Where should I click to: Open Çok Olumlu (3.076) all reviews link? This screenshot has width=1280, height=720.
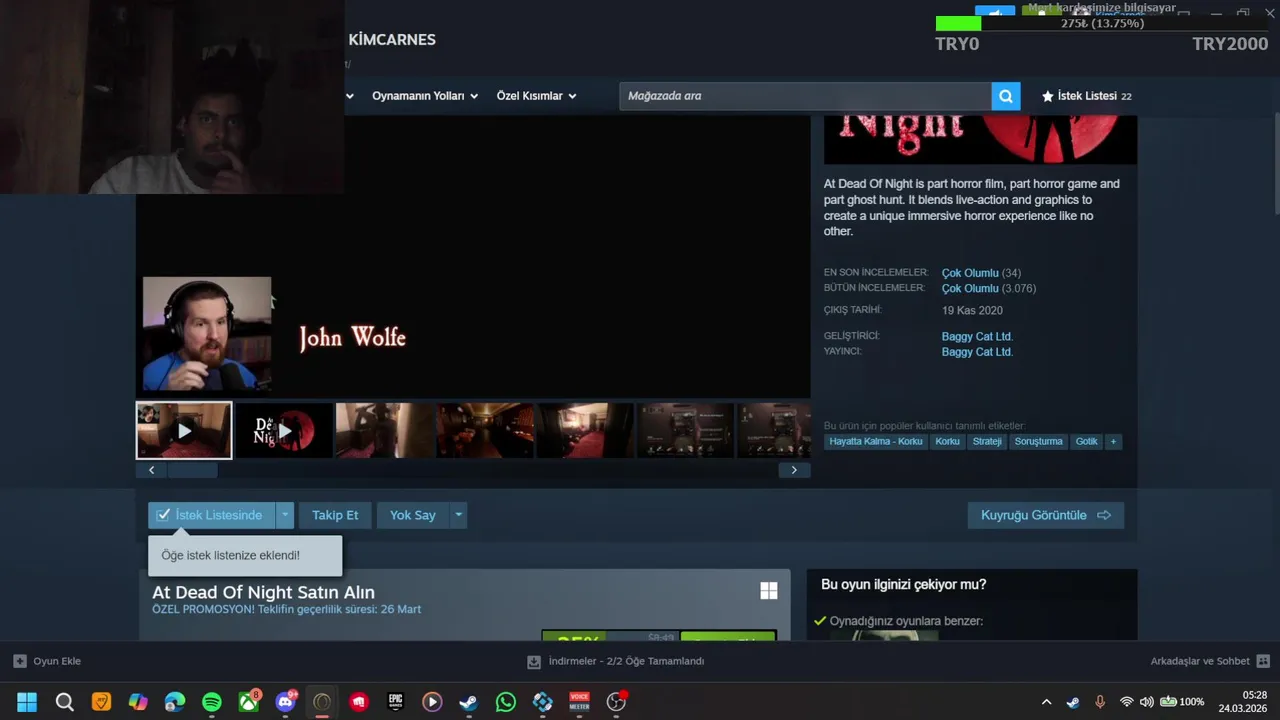click(989, 288)
